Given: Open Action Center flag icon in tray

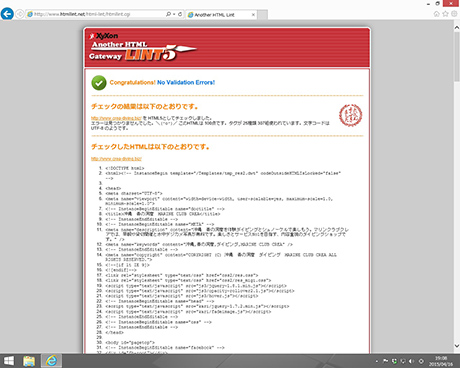Looking at the screenshot, I should tap(385, 361).
